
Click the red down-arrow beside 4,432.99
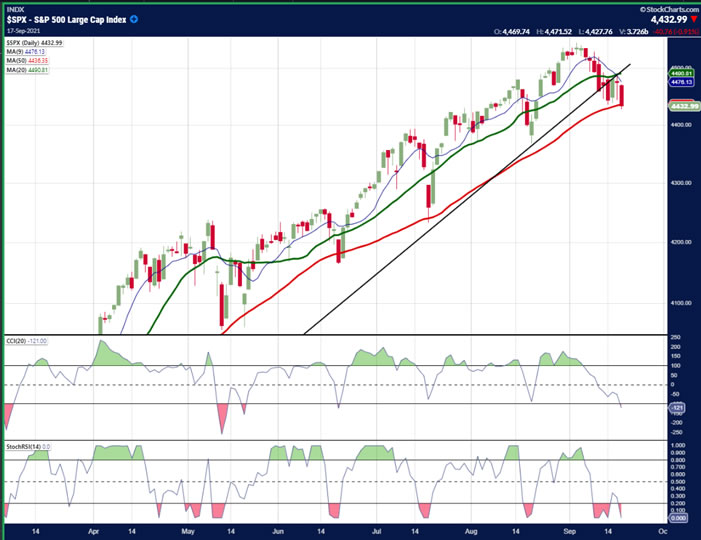coord(694,19)
